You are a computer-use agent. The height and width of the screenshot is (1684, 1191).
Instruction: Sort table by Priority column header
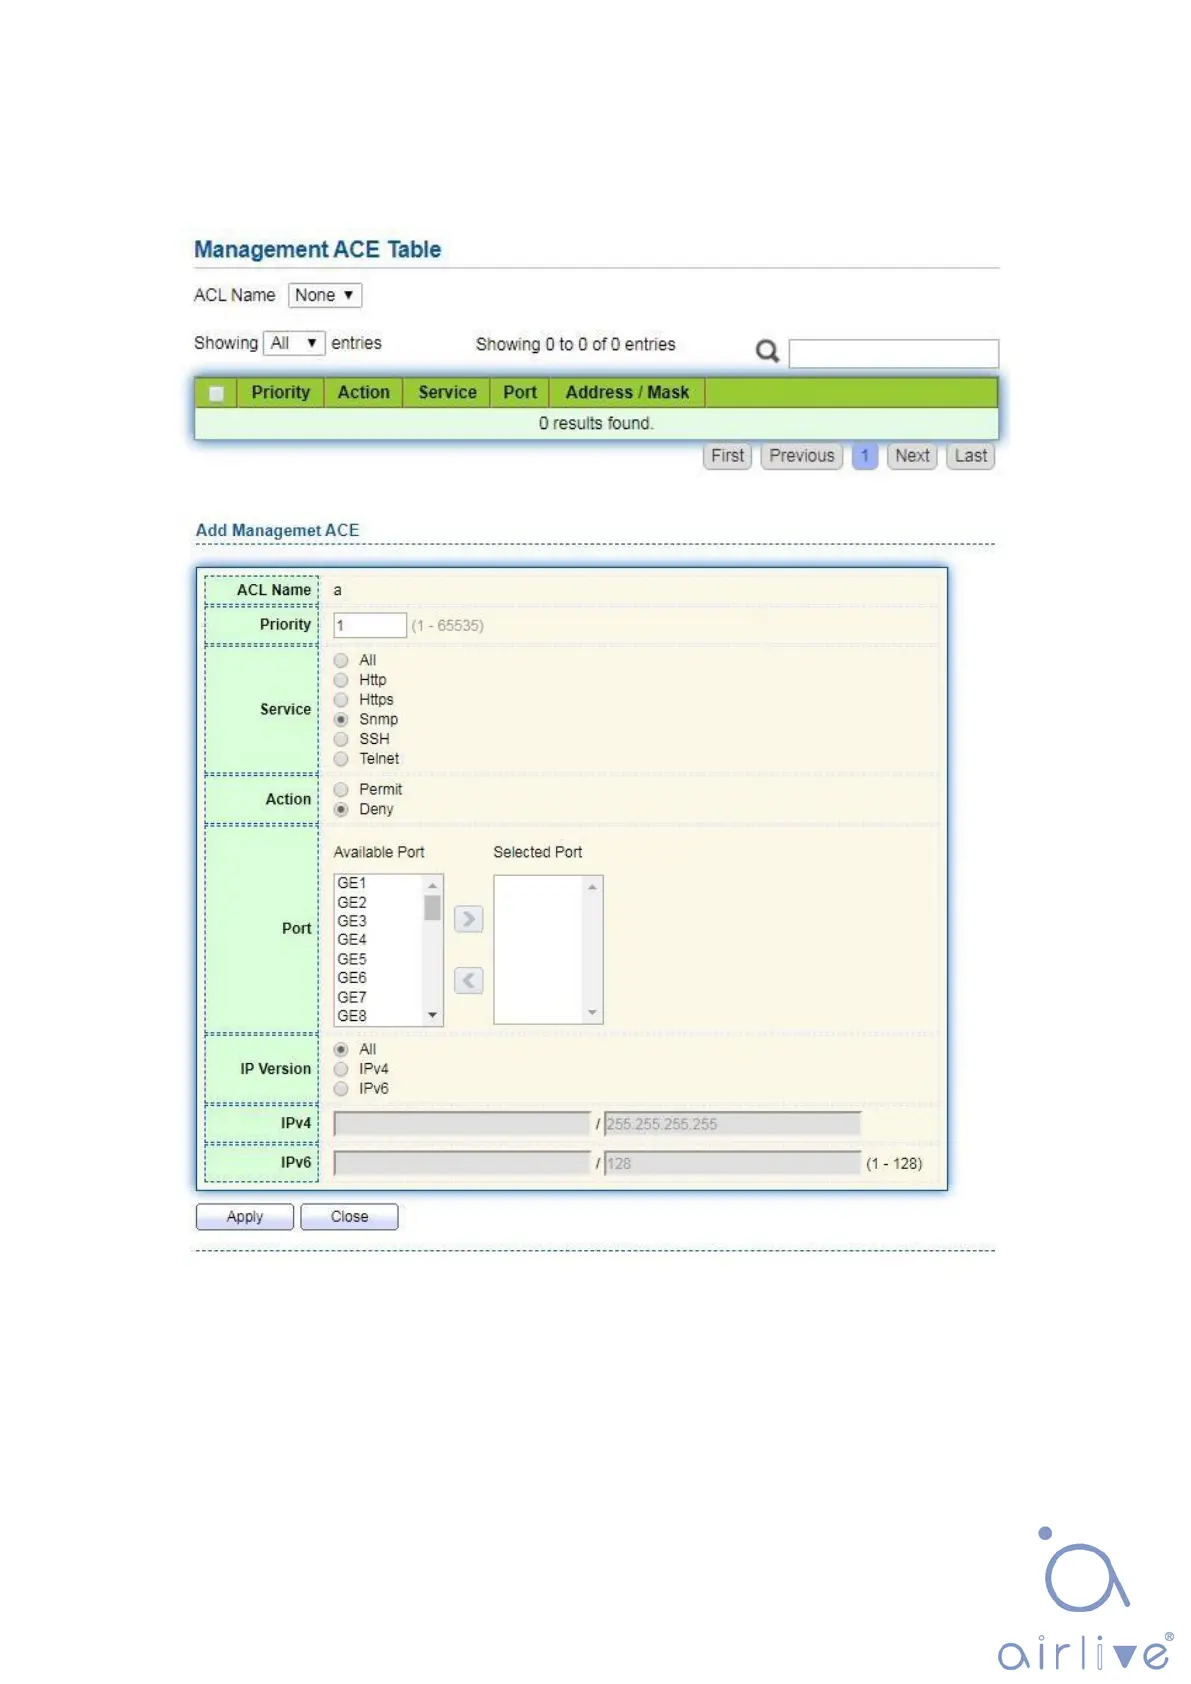point(280,393)
